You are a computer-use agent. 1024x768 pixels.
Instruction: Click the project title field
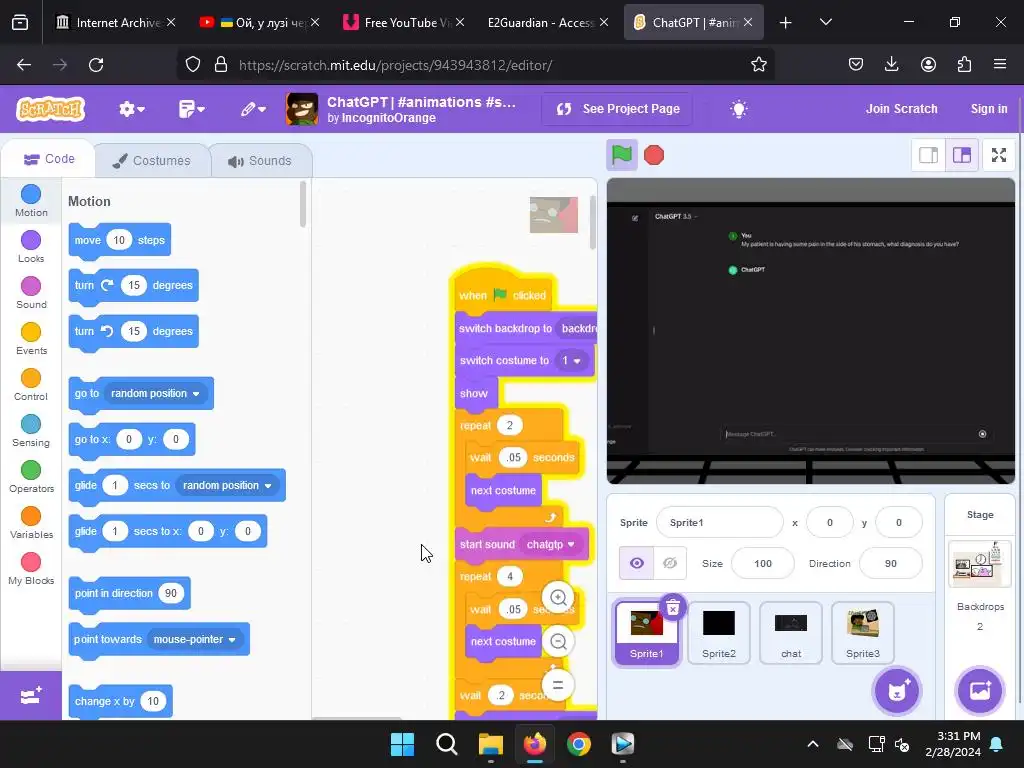[422, 102]
